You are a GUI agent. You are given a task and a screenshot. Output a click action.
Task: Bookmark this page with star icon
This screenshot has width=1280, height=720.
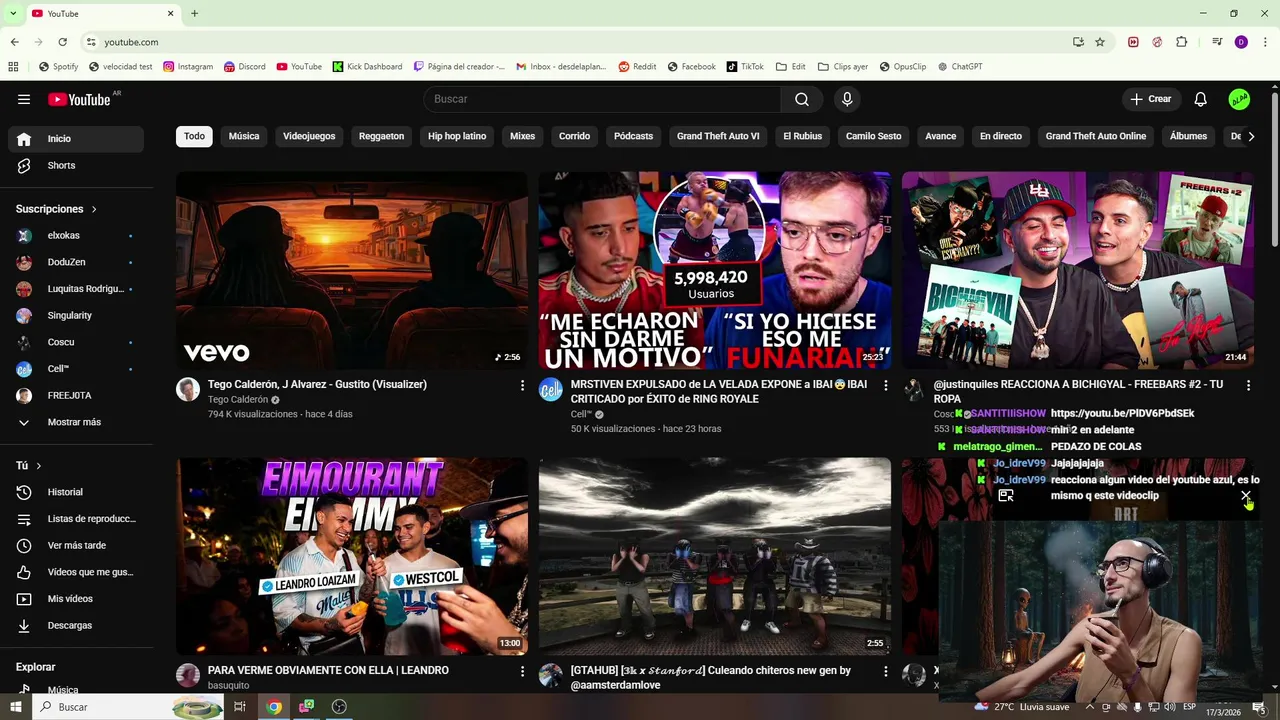click(1100, 42)
